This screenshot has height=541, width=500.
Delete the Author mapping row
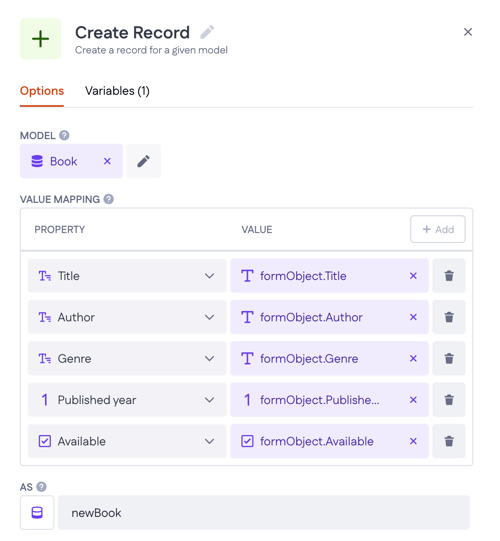point(449,317)
